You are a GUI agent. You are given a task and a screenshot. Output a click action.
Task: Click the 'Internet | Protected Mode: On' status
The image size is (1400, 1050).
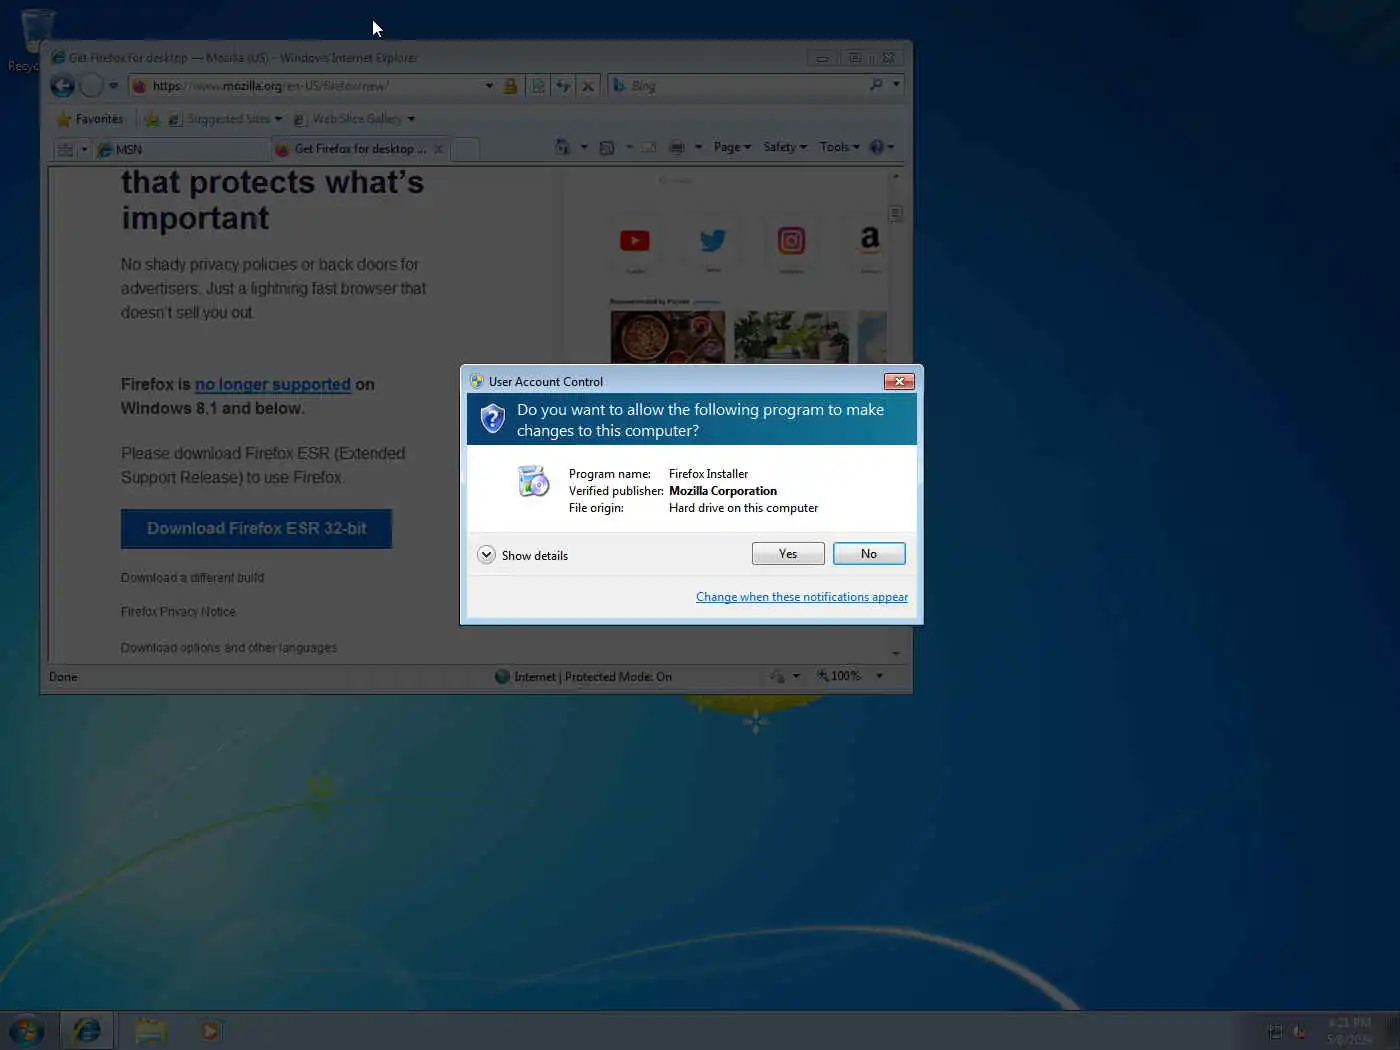pyautogui.click(x=584, y=677)
